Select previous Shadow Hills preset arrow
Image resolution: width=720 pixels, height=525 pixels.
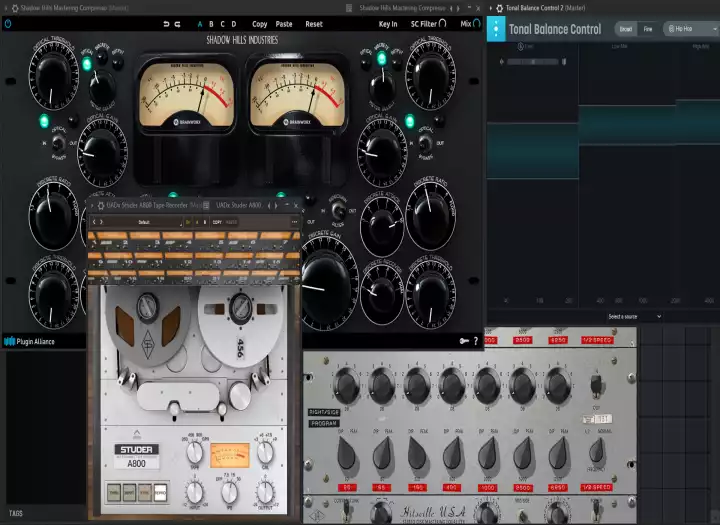[451, 8]
